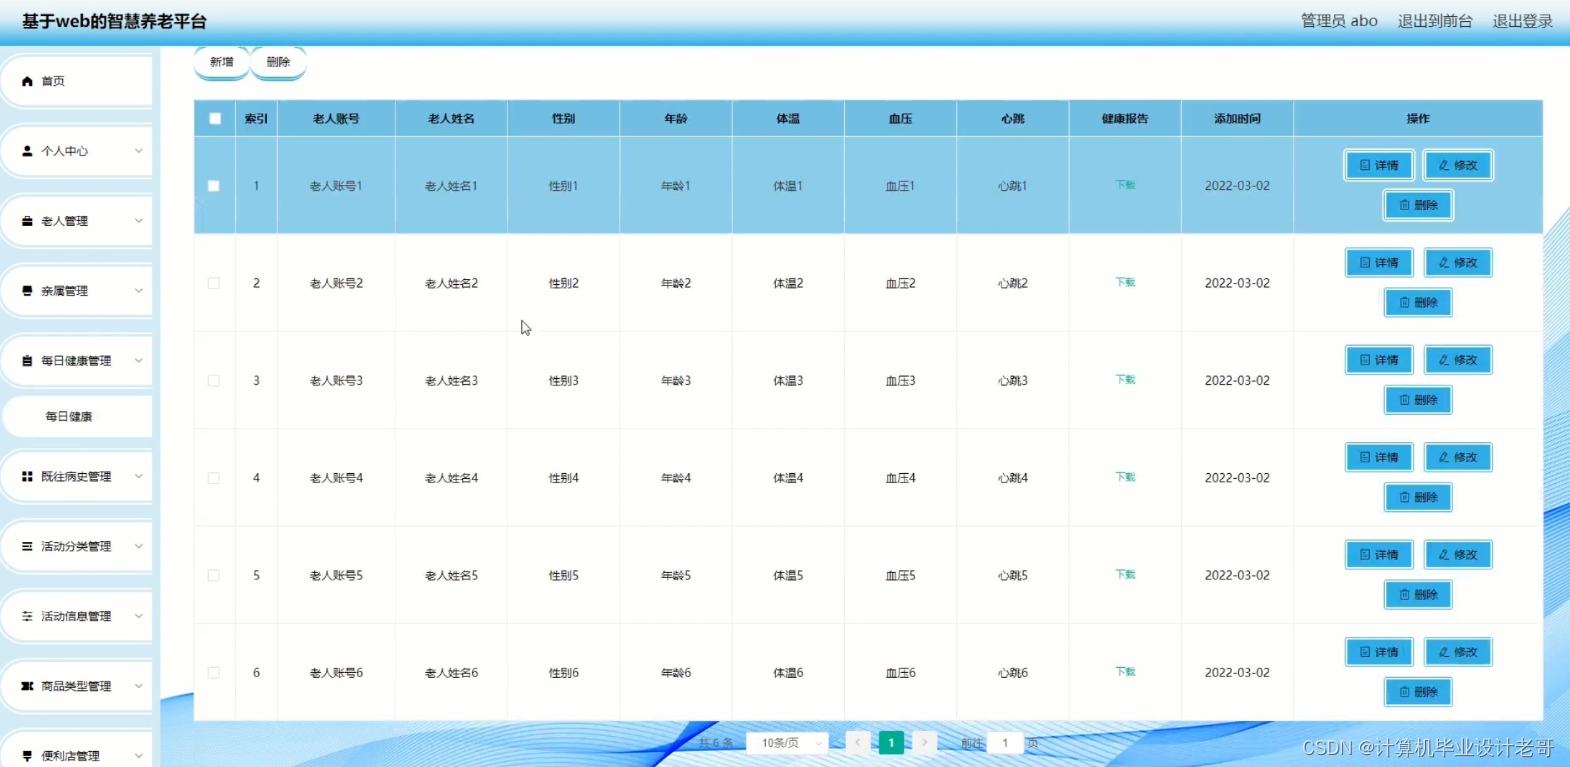Image resolution: width=1570 pixels, height=767 pixels.
Task: Click 修改 for row 老人账号3
Action: tap(1458, 360)
